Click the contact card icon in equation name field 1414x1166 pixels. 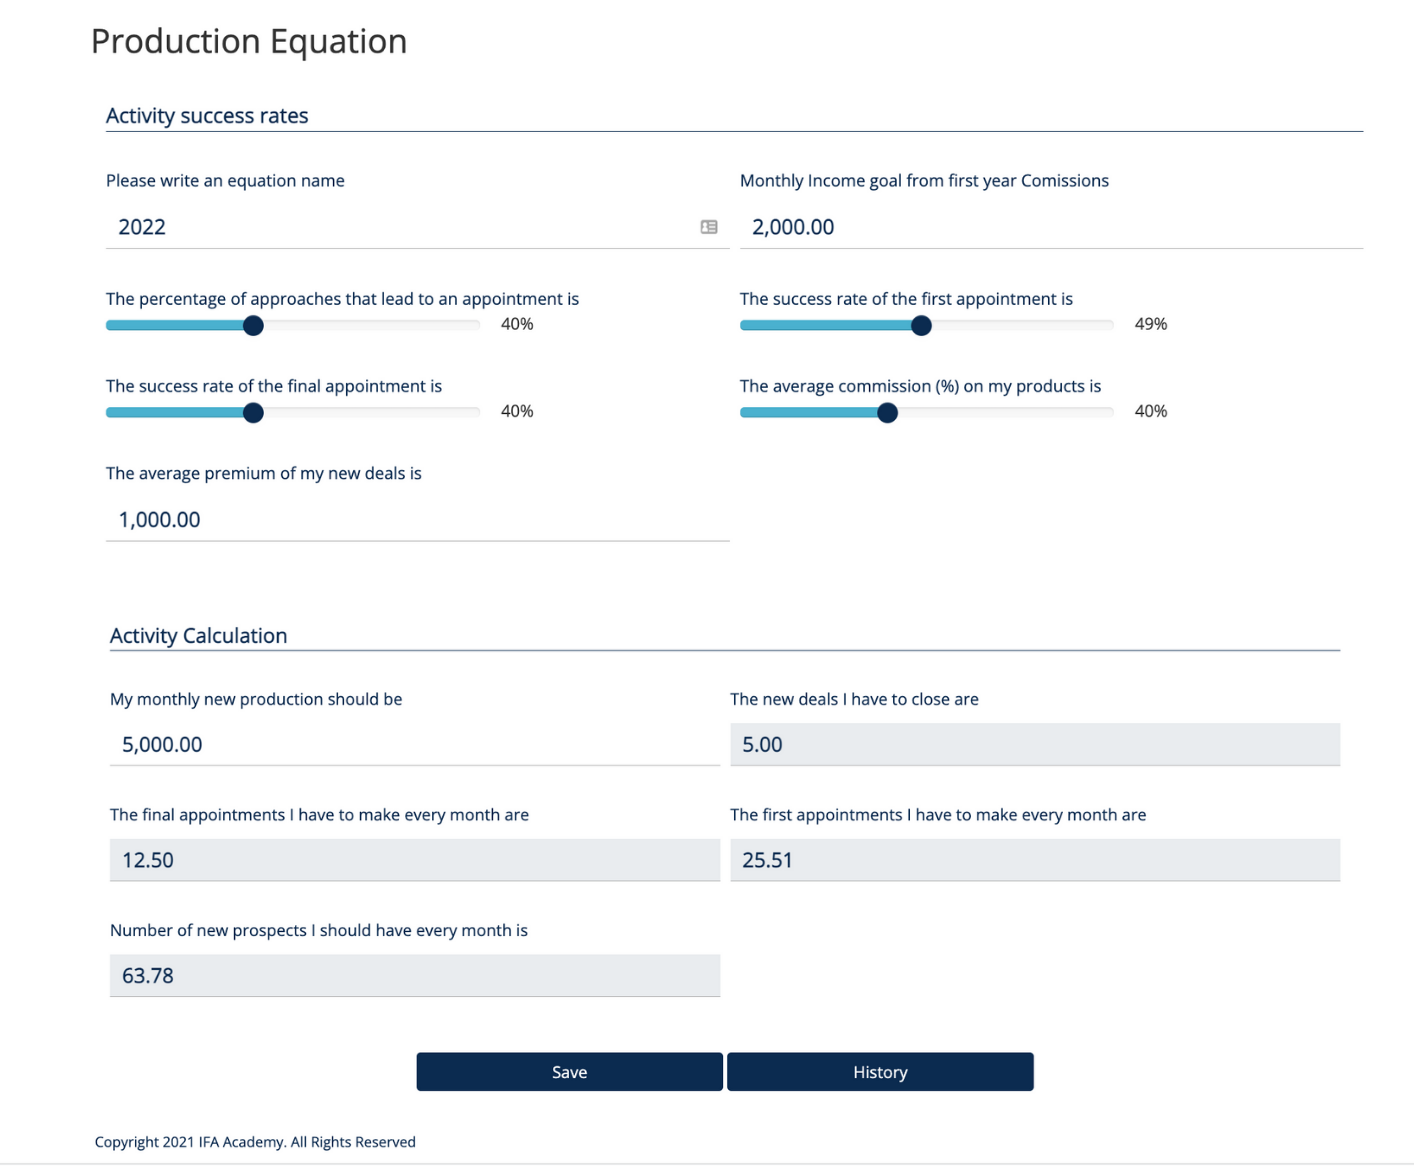click(709, 227)
